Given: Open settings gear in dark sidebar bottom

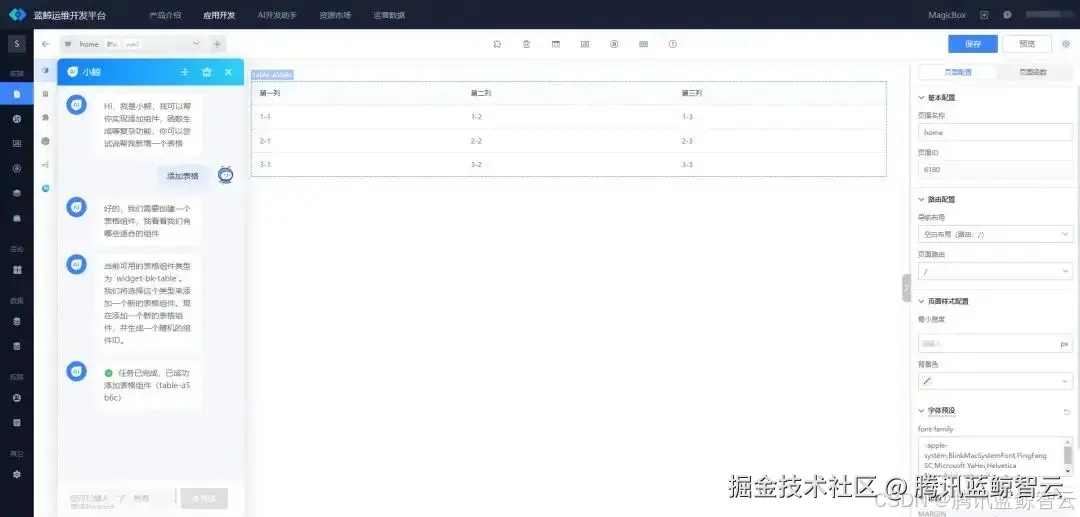Looking at the screenshot, I should point(17,474).
